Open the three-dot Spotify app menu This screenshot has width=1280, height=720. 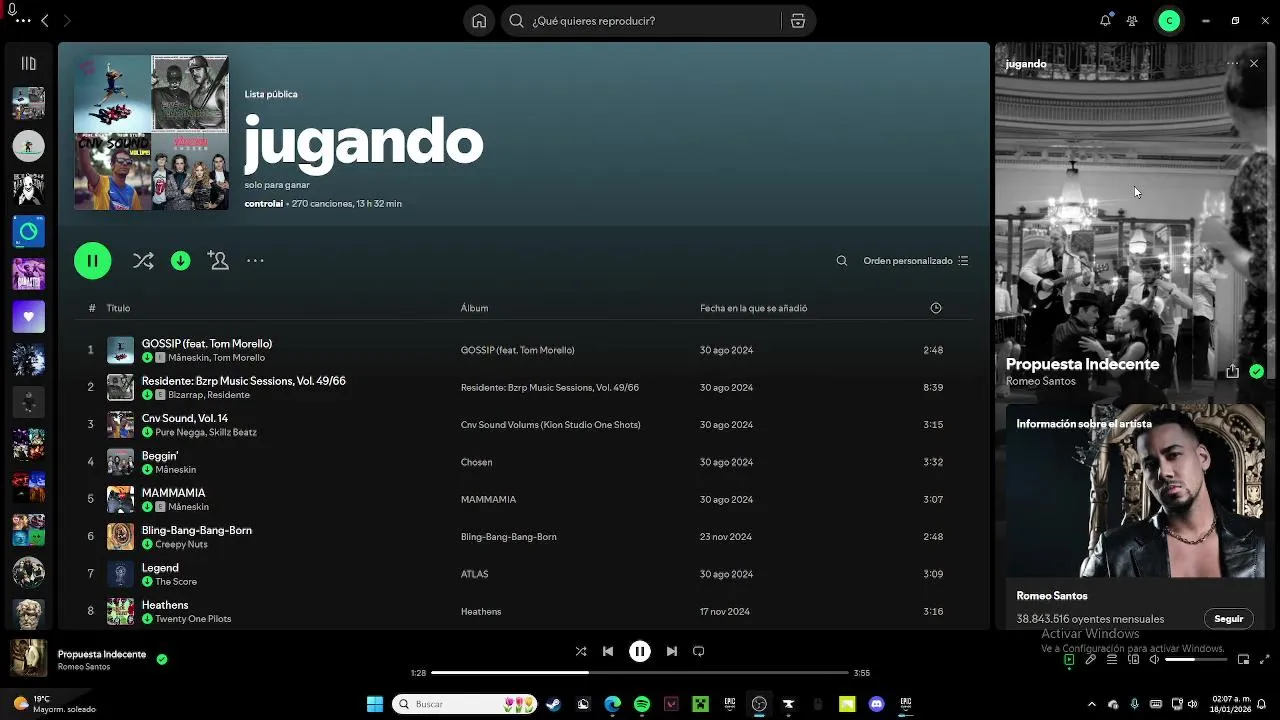(22, 21)
